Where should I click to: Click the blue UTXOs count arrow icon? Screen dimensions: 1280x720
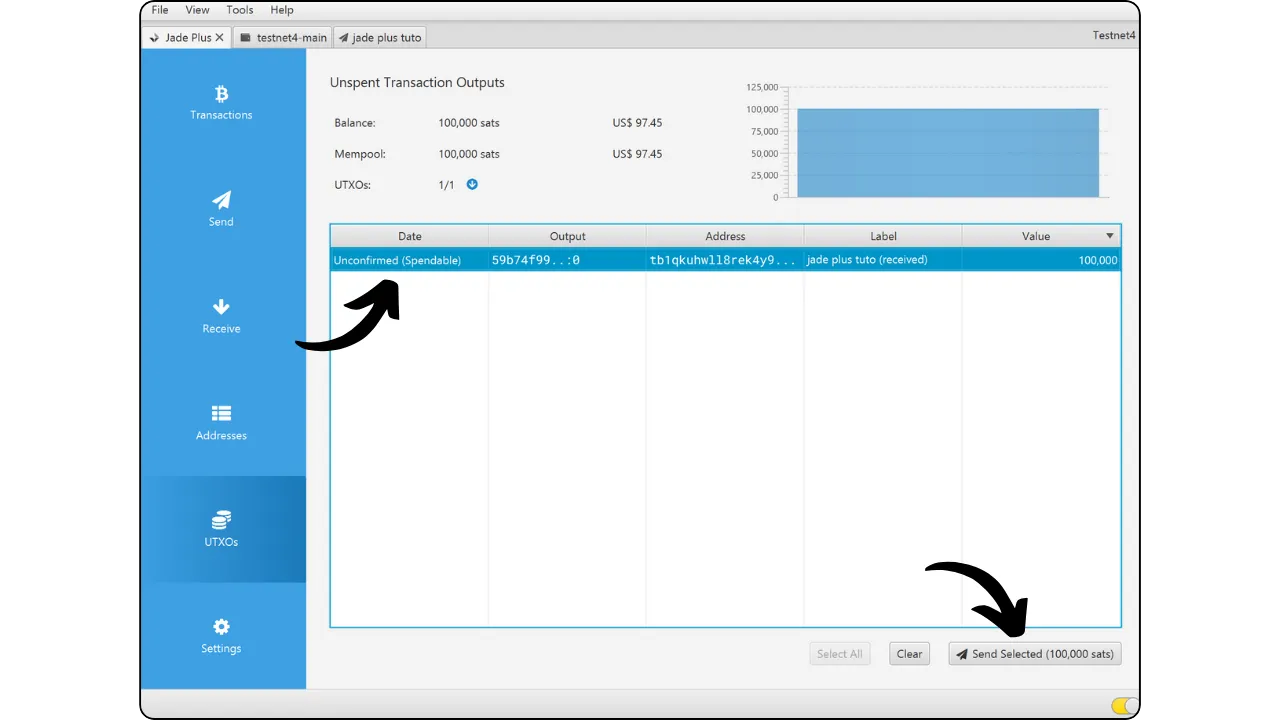[472, 185]
